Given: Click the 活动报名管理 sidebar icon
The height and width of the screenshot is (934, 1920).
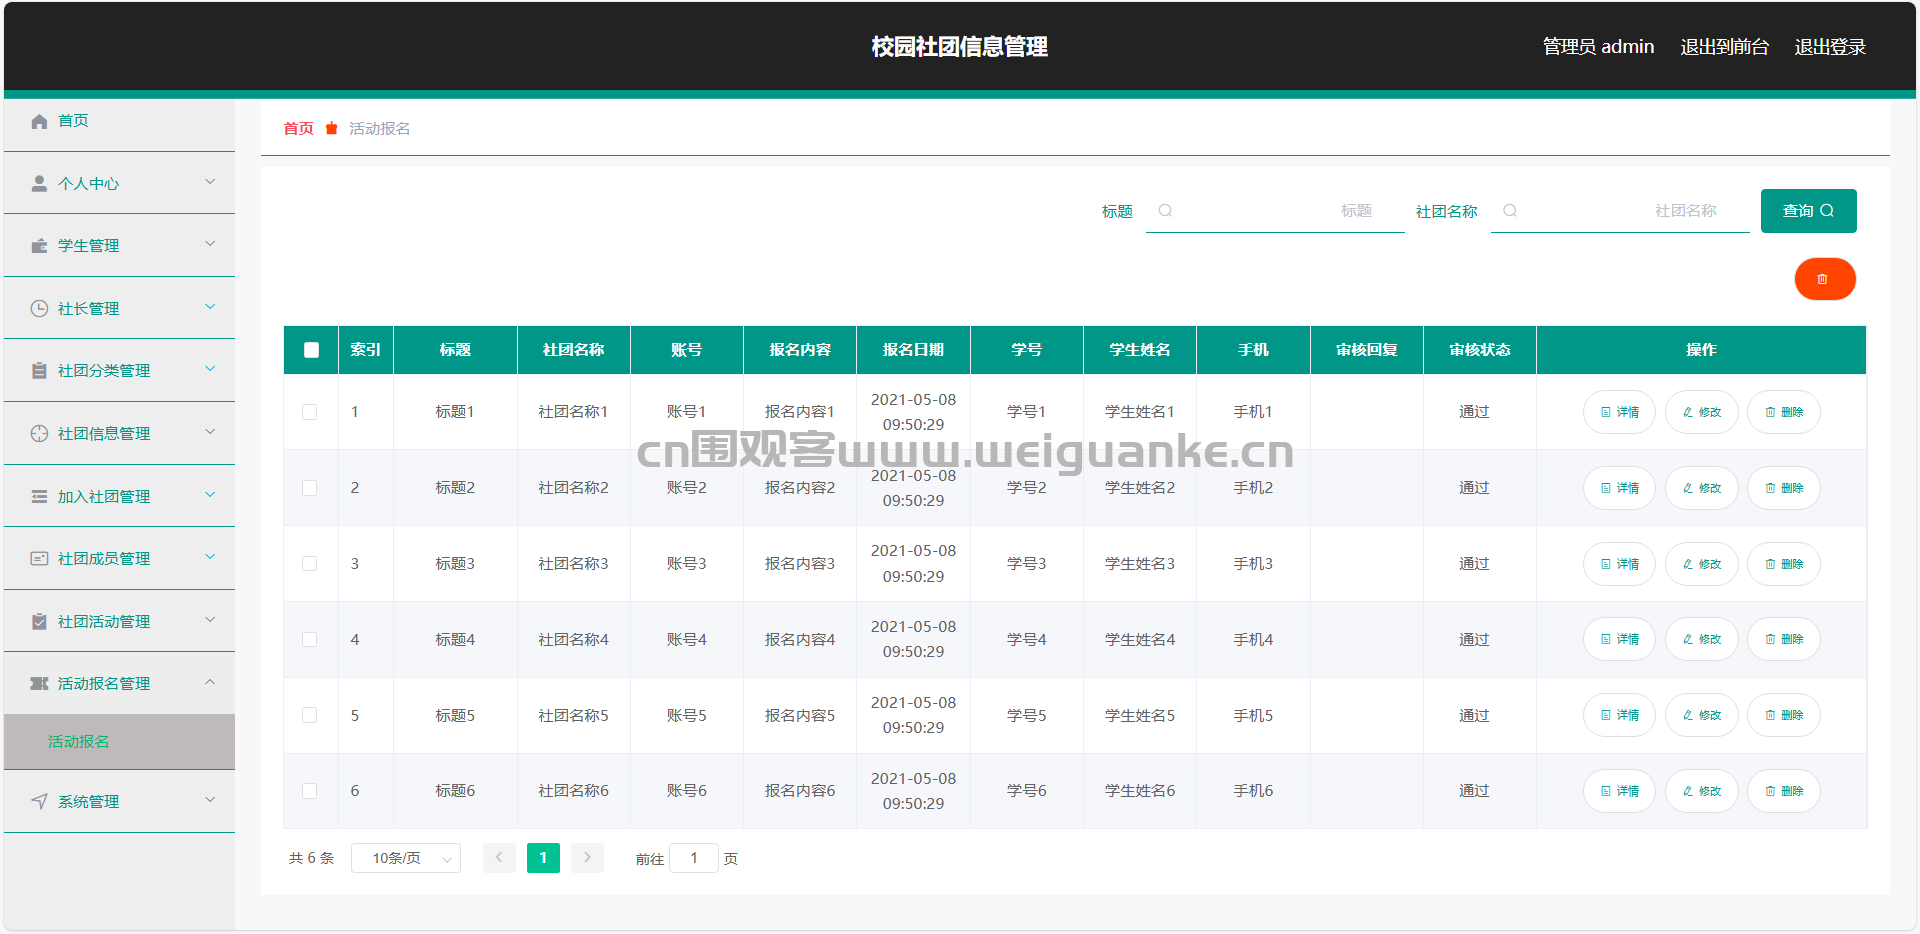Looking at the screenshot, I should (39, 684).
